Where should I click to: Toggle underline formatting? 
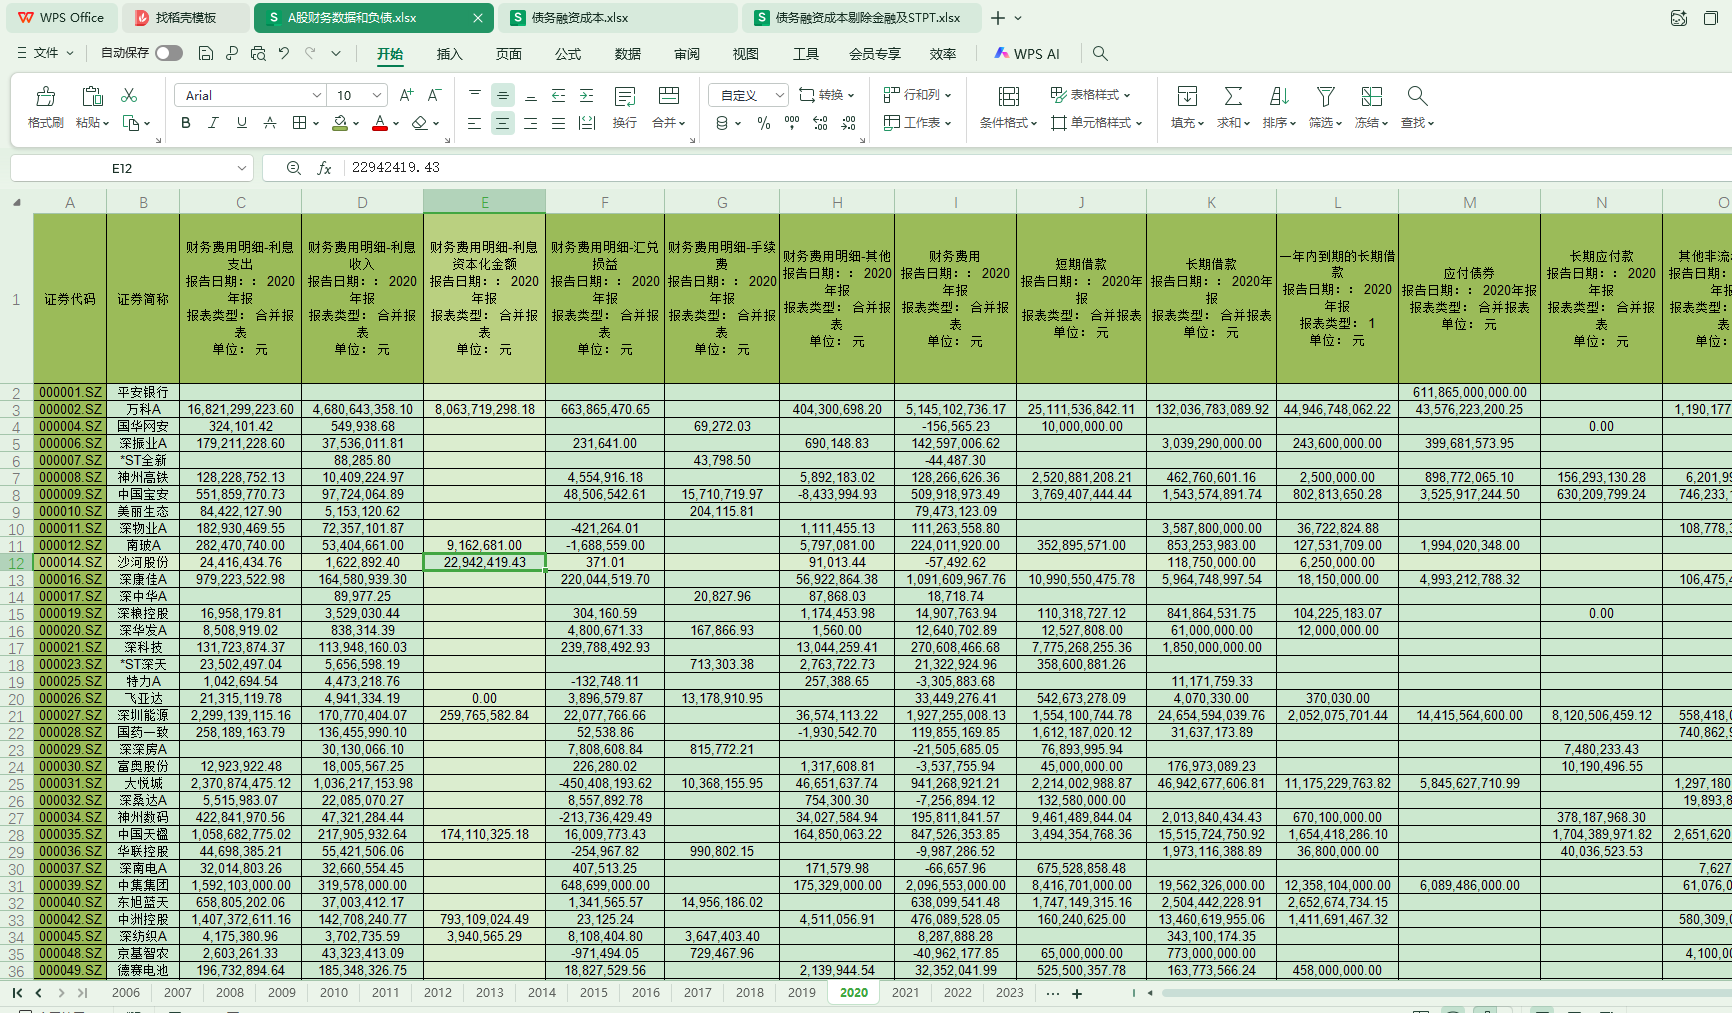point(241,123)
